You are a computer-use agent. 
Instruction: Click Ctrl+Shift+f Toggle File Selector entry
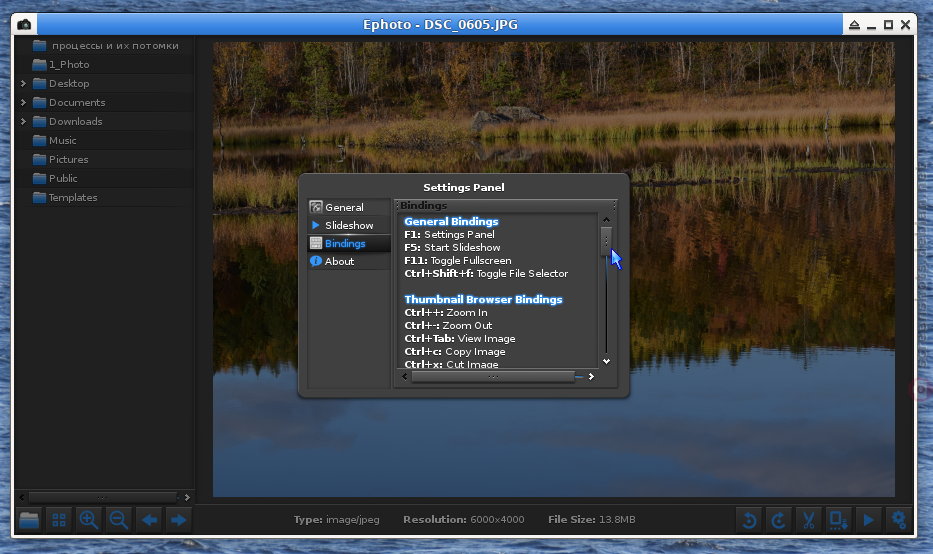click(x=486, y=274)
